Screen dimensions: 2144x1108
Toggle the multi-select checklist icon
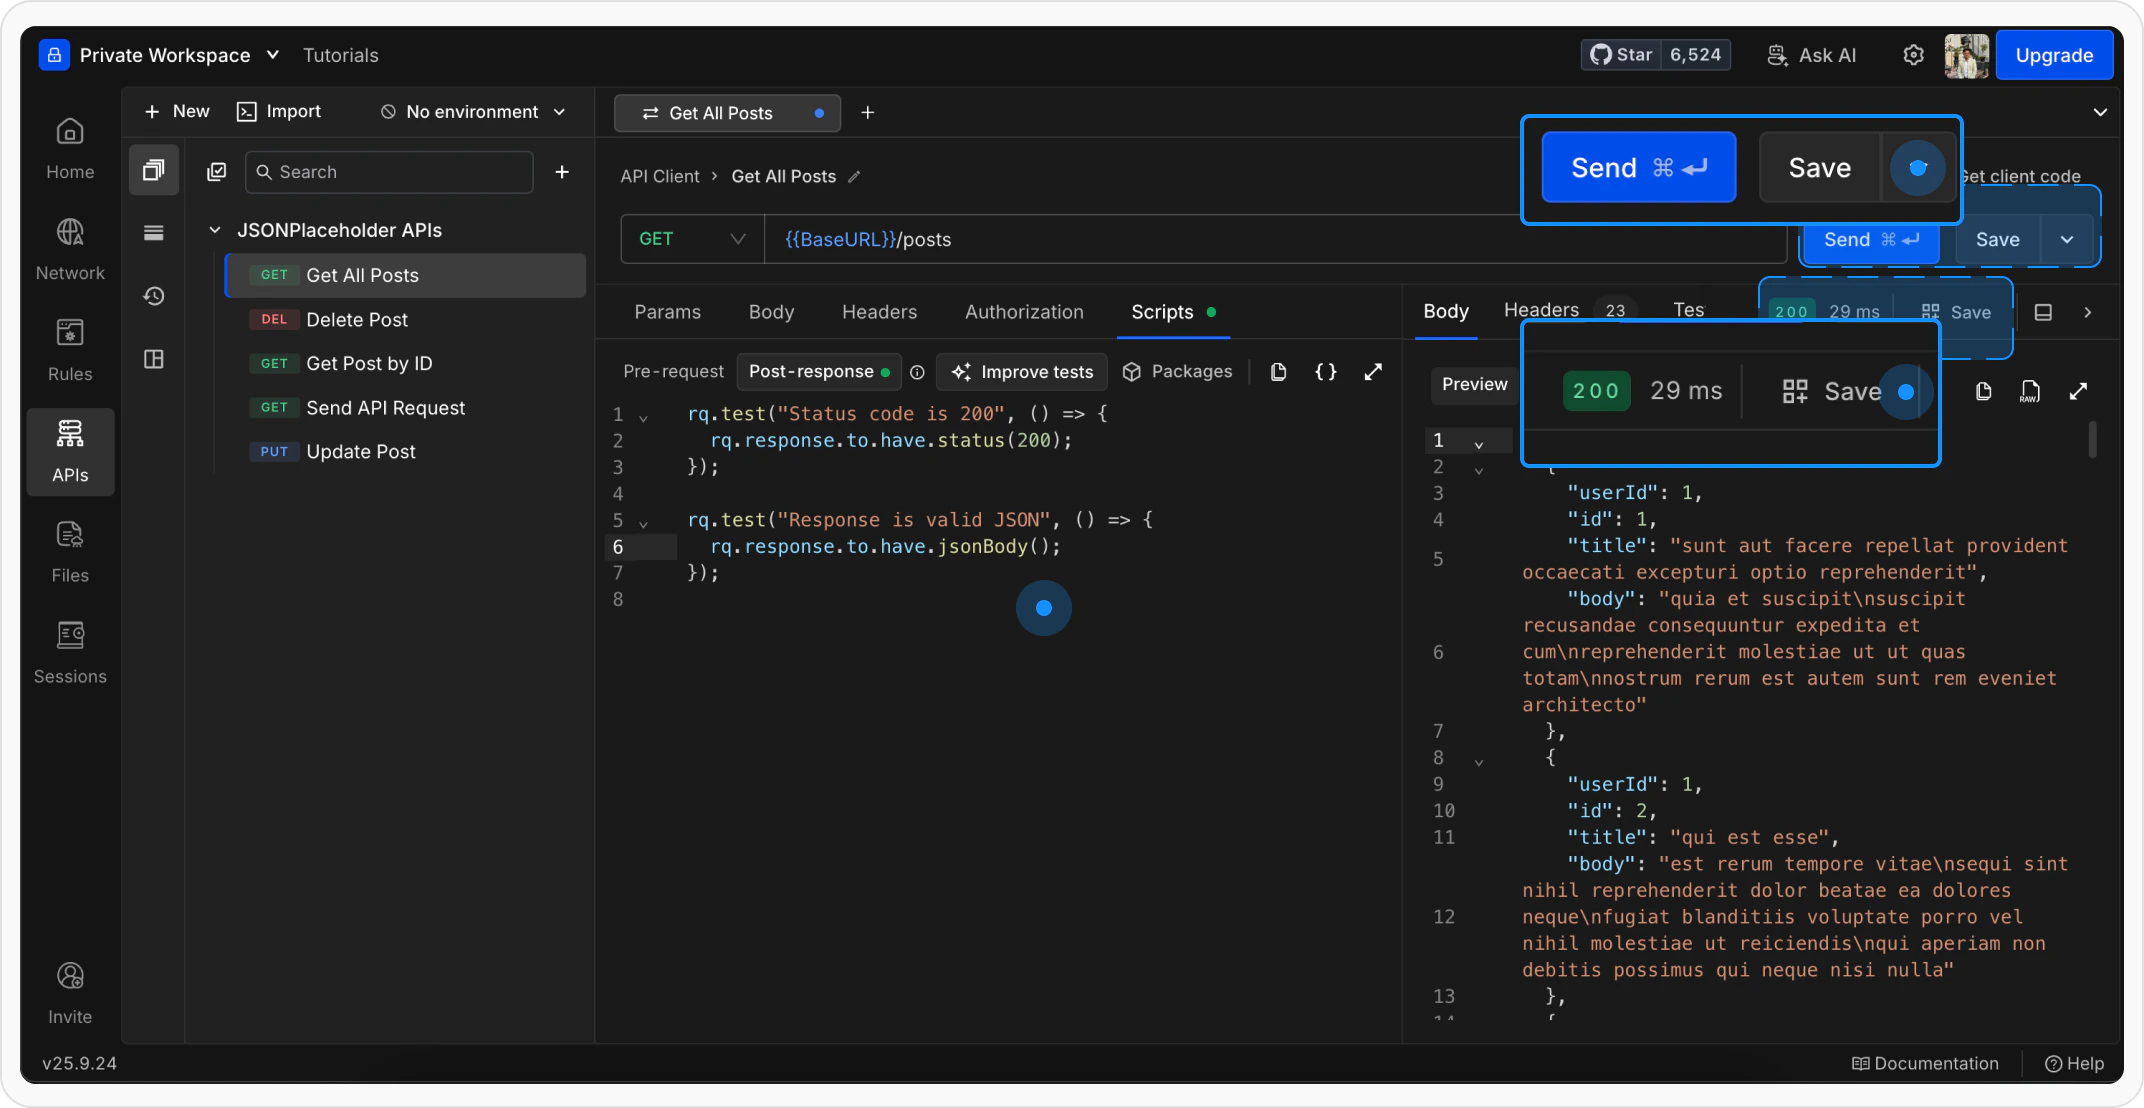coord(217,172)
